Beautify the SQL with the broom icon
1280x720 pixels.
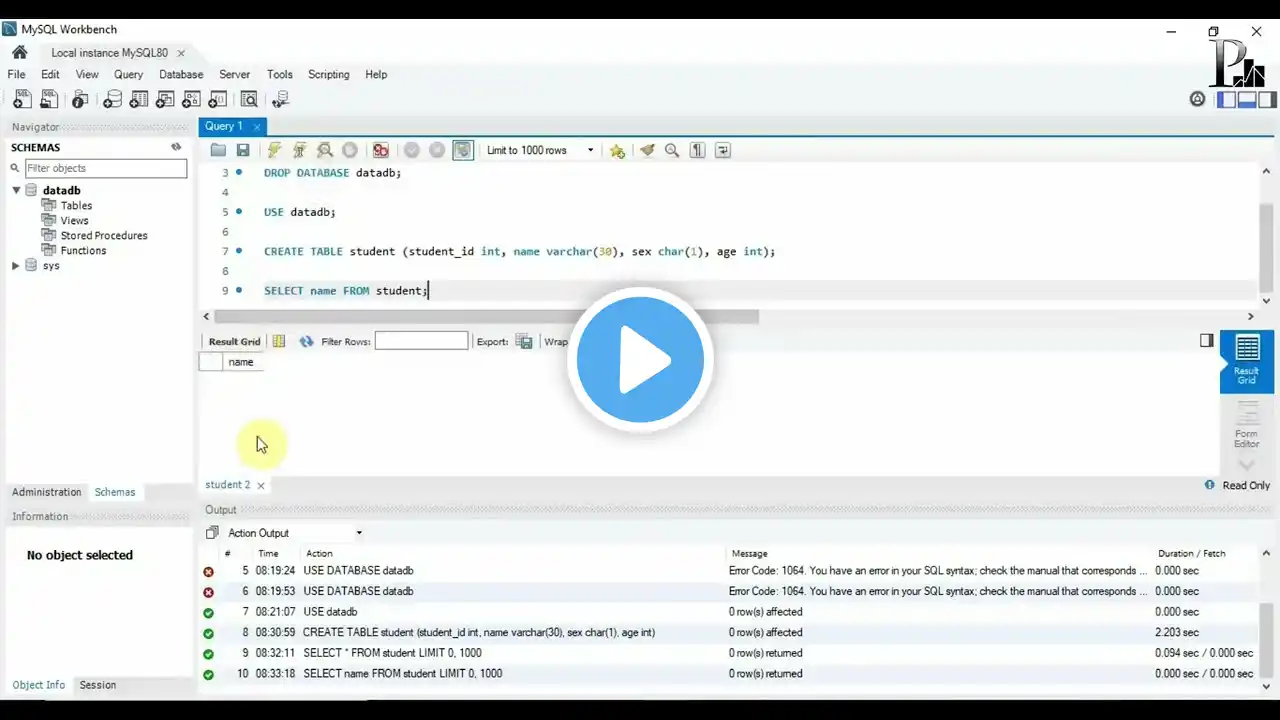(x=647, y=150)
